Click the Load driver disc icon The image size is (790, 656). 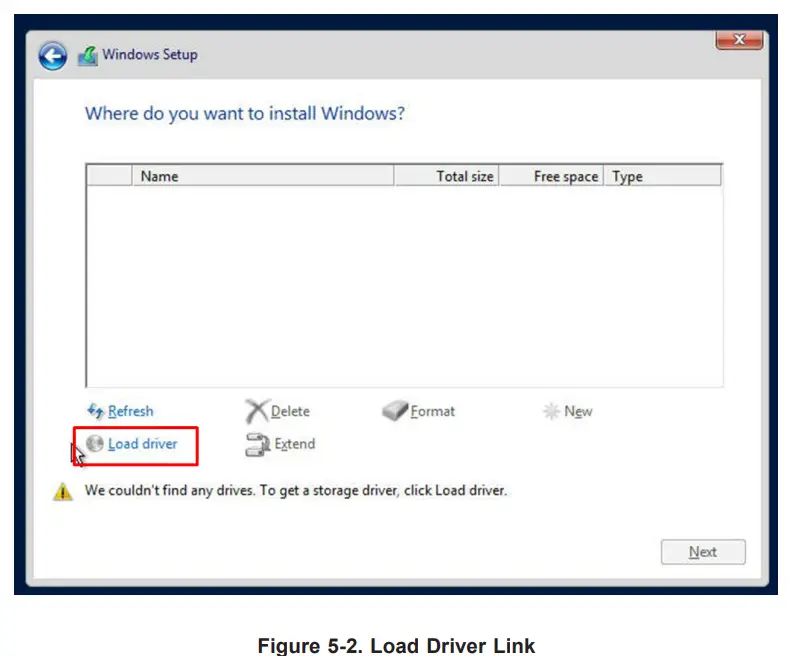point(95,443)
